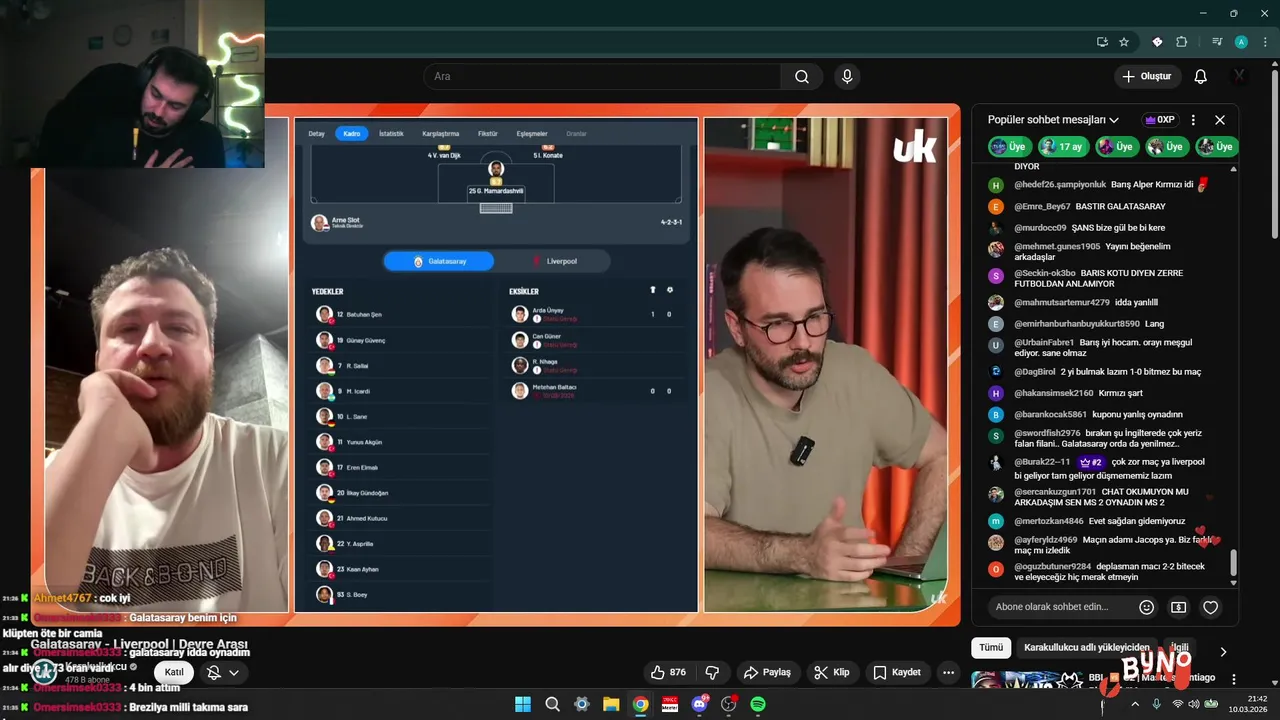Image resolution: width=1280 pixels, height=720 pixels.
Task: Select Karakullukcu adlı yükleyiciden chip
Action: pos(1087,647)
